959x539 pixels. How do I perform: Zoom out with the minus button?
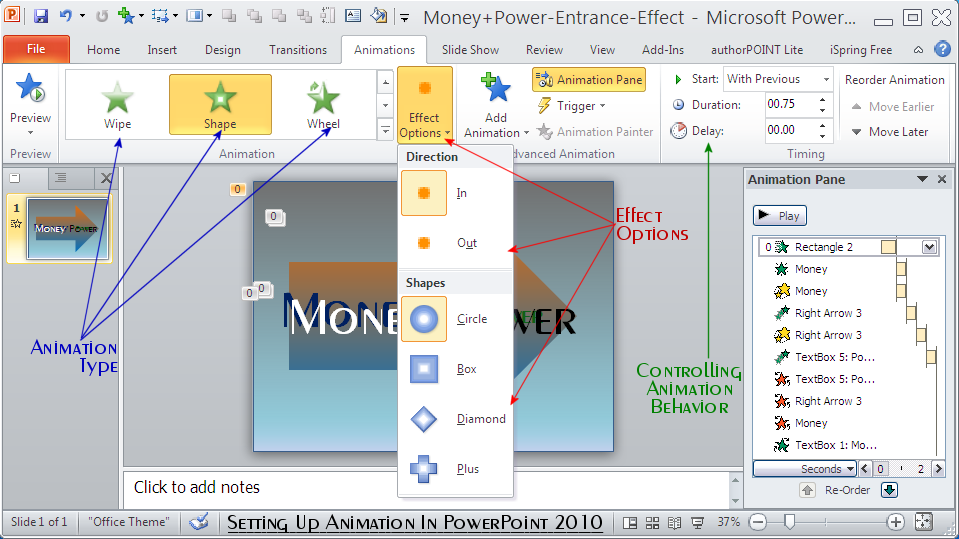[x=758, y=522]
